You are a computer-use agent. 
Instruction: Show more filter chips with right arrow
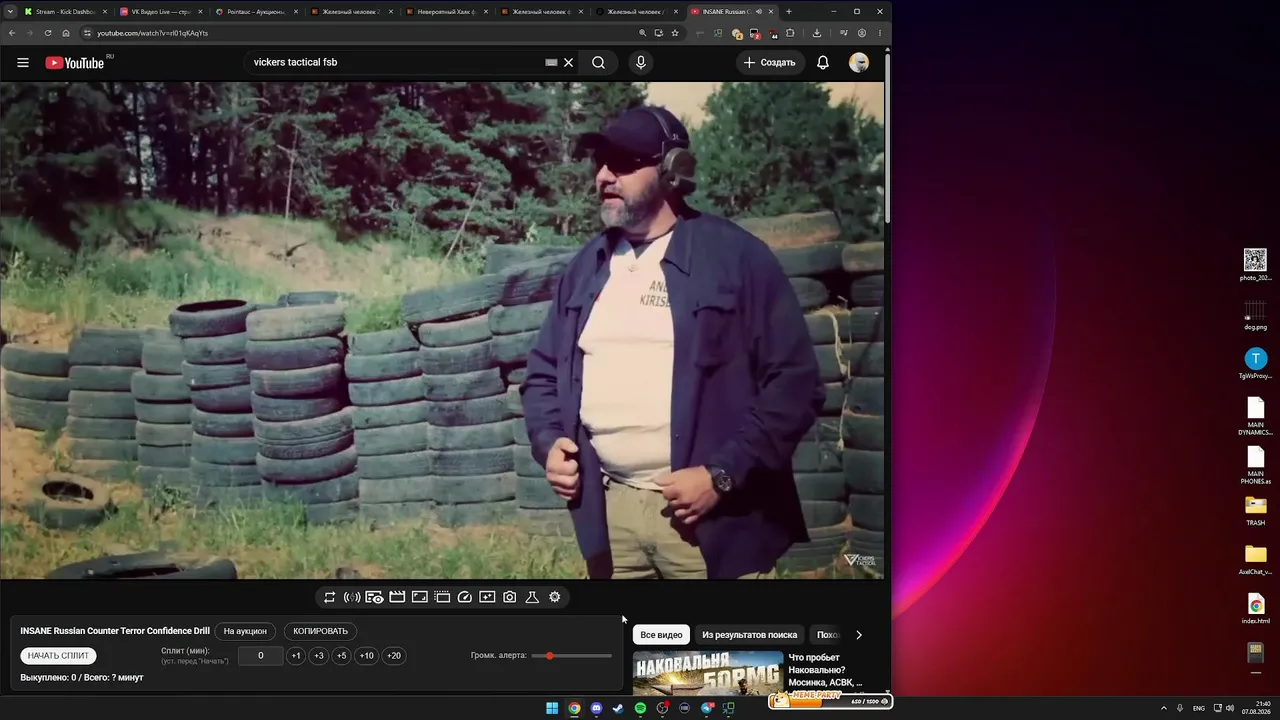[858, 635]
